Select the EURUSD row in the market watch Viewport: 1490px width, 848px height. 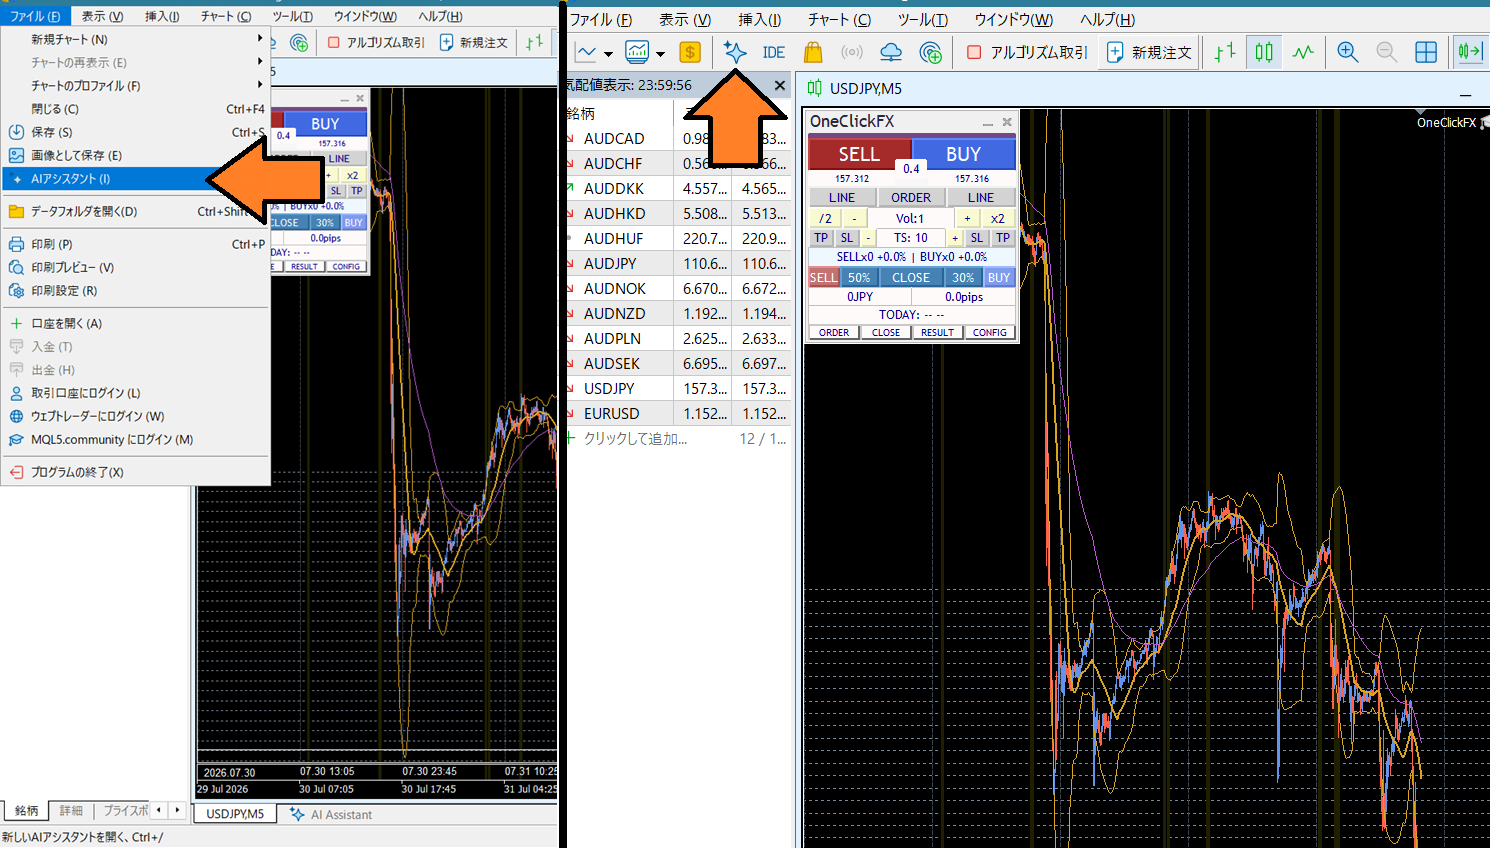click(x=677, y=413)
